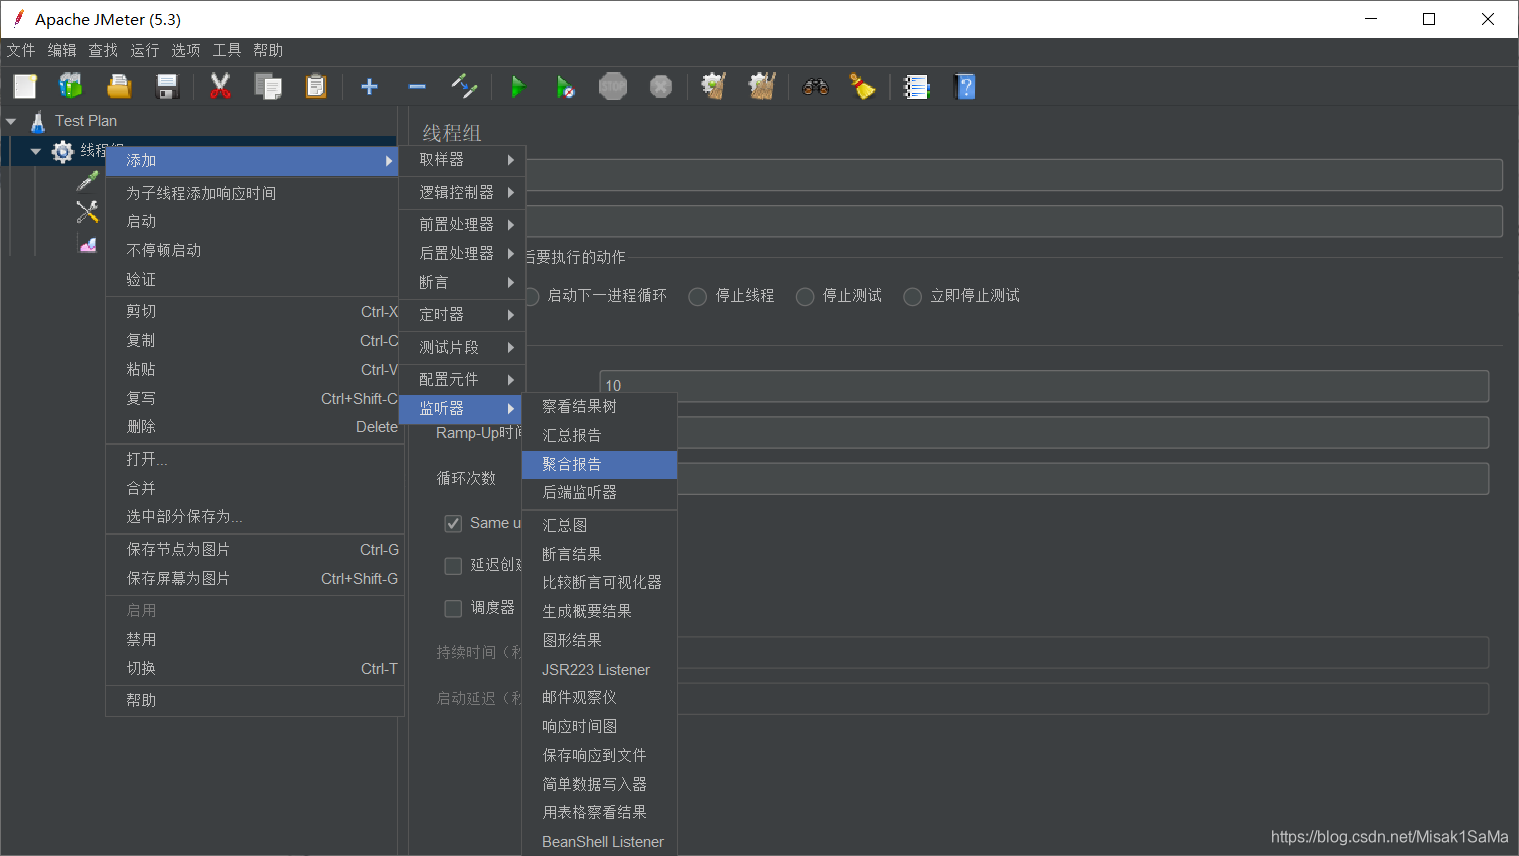This screenshot has width=1519, height=856.
Task: Create a new test plan via toolbar icon
Action: coord(24,86)
